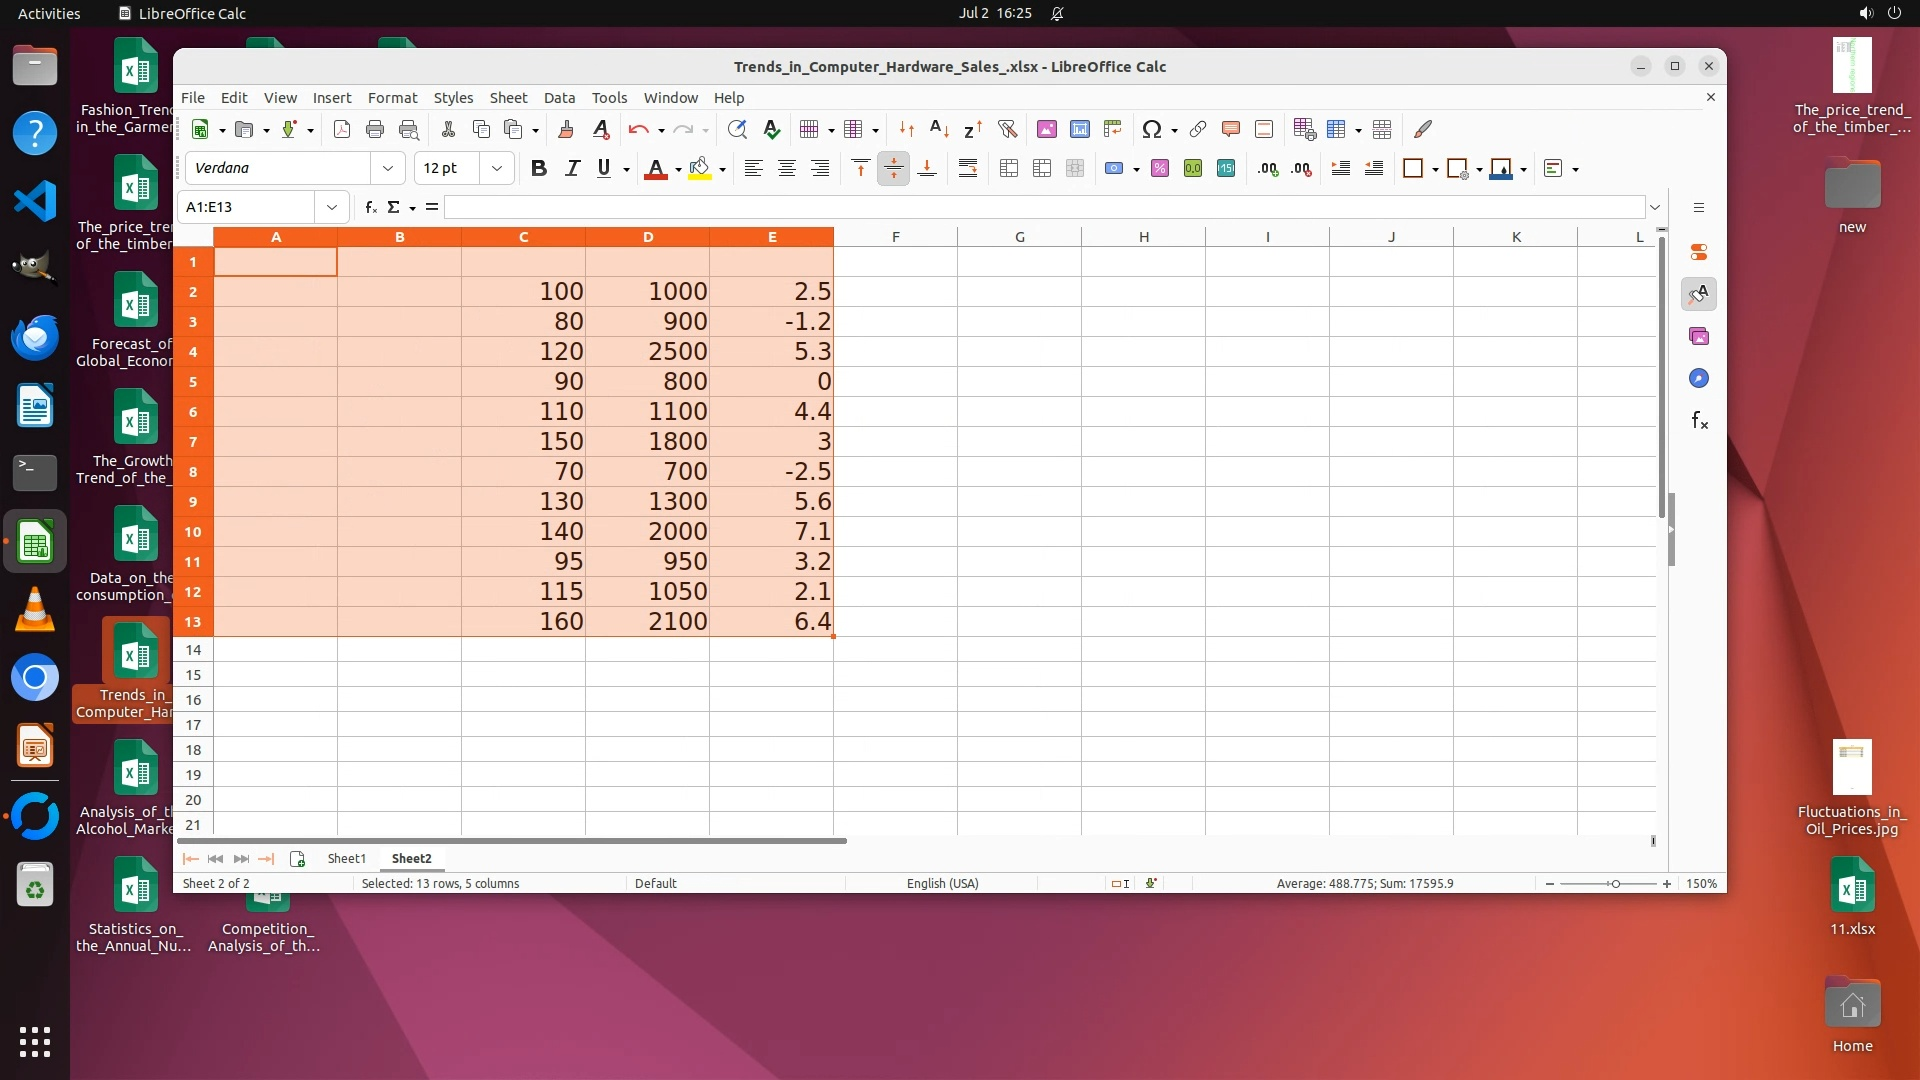Toggle Wrap Text button
Image resolution: width=1920 pixels, height=1080 pixels.
(x=967, y=169)
